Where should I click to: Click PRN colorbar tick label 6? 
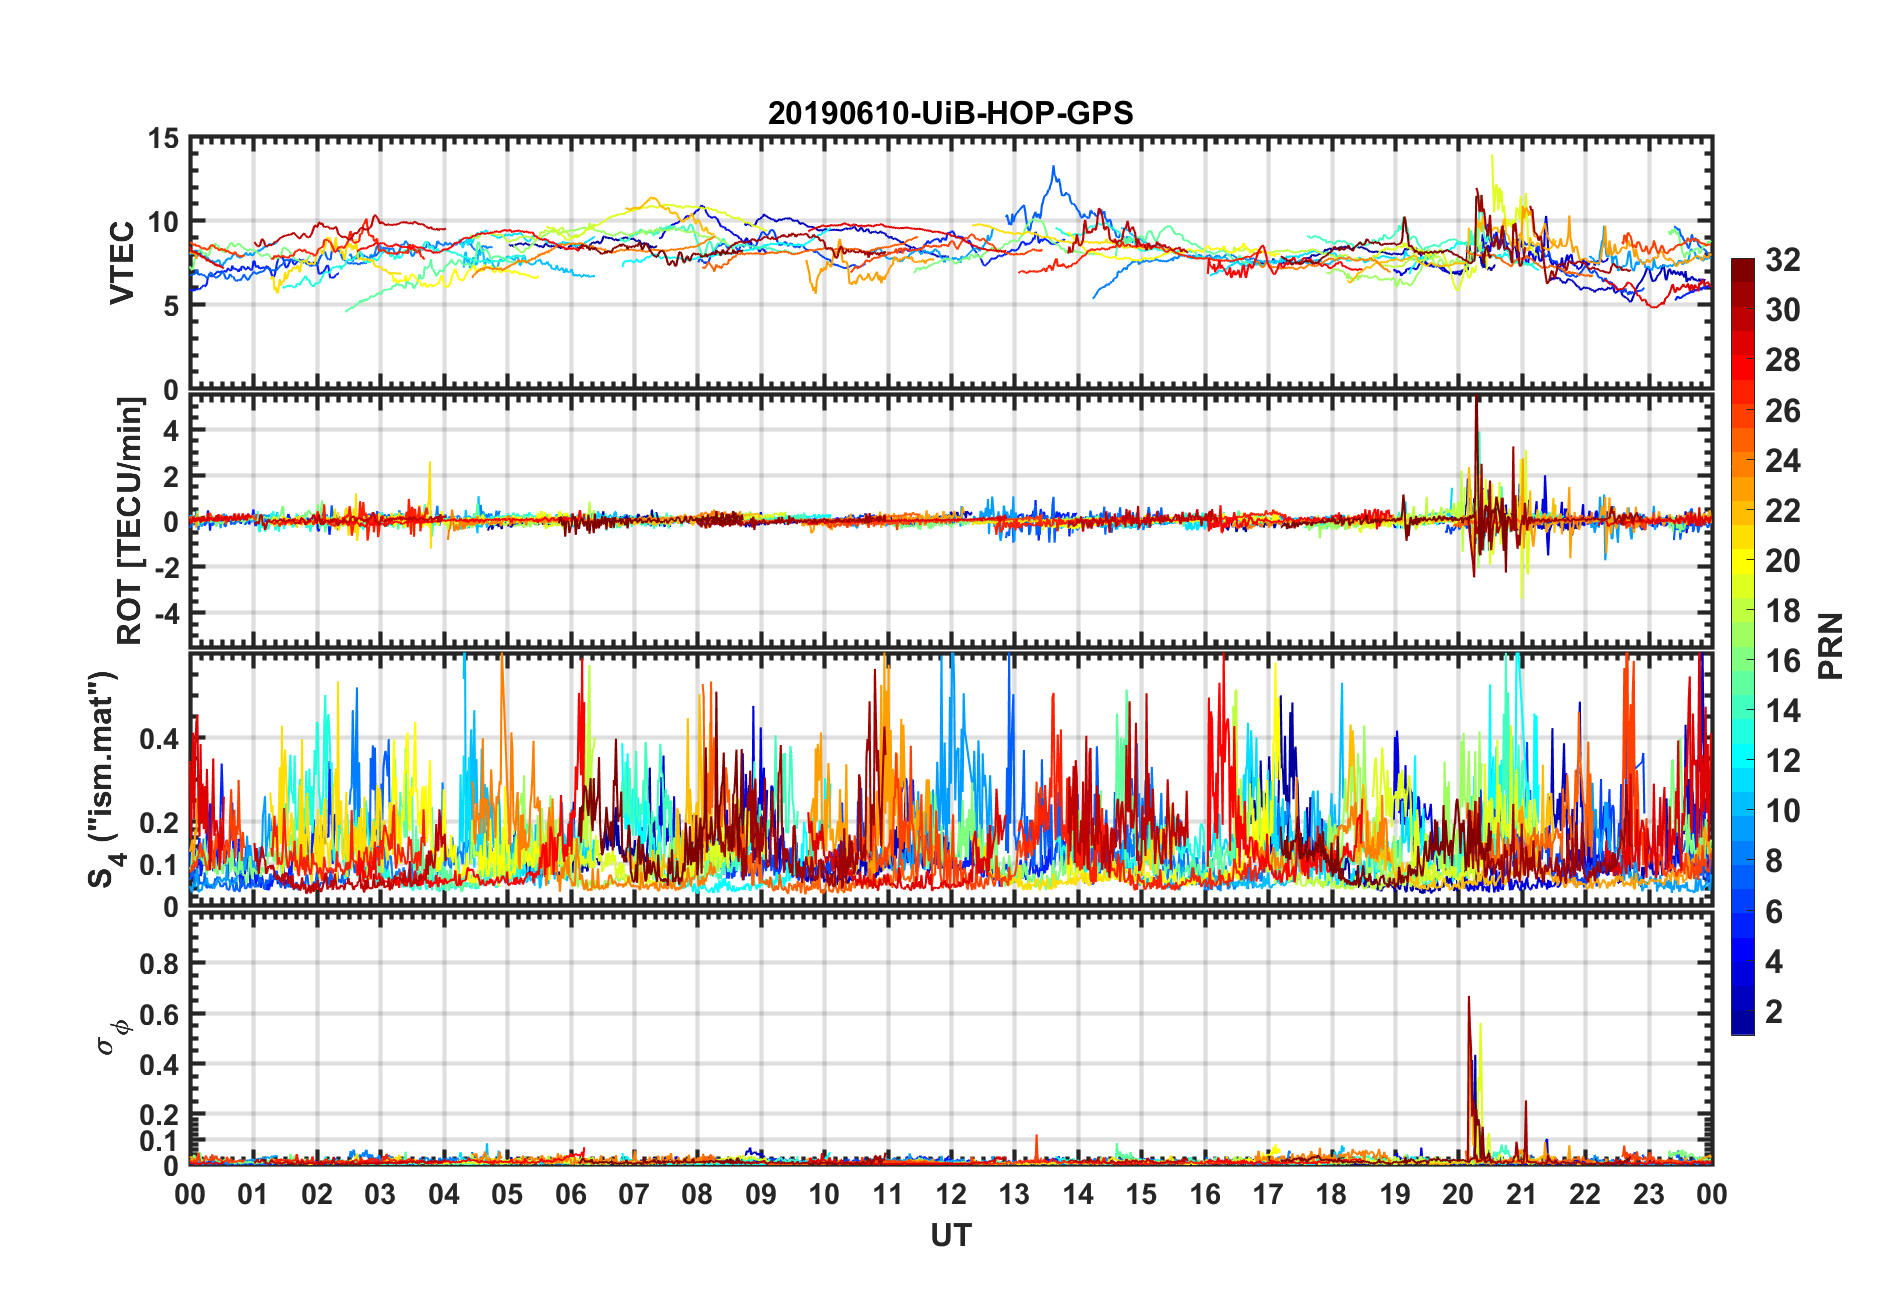click(x=1774, y=911)
